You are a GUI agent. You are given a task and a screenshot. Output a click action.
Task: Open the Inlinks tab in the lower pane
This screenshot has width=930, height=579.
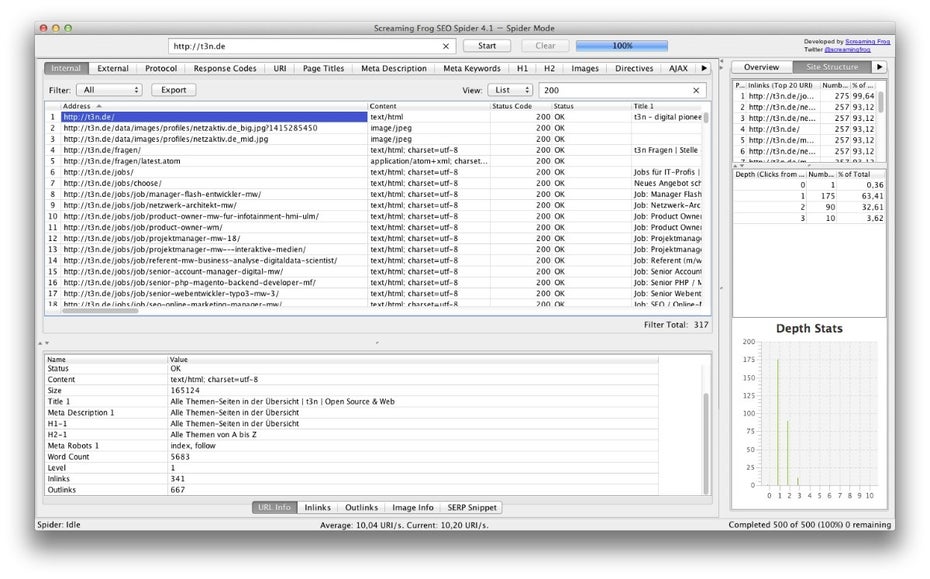317,507
